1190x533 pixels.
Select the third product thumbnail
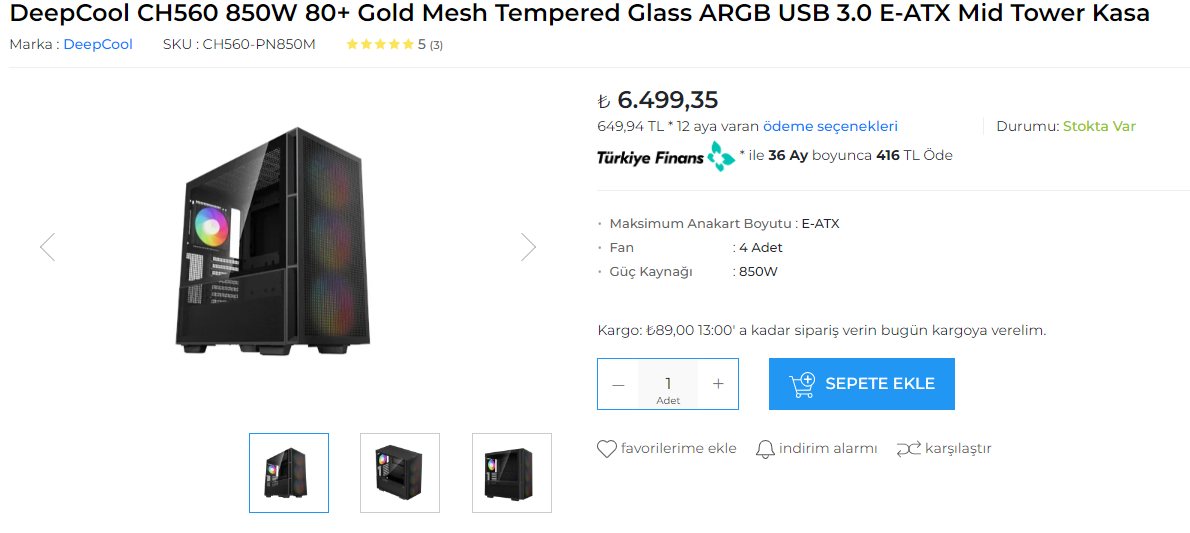pyautogui.click(x=512, y=473)
